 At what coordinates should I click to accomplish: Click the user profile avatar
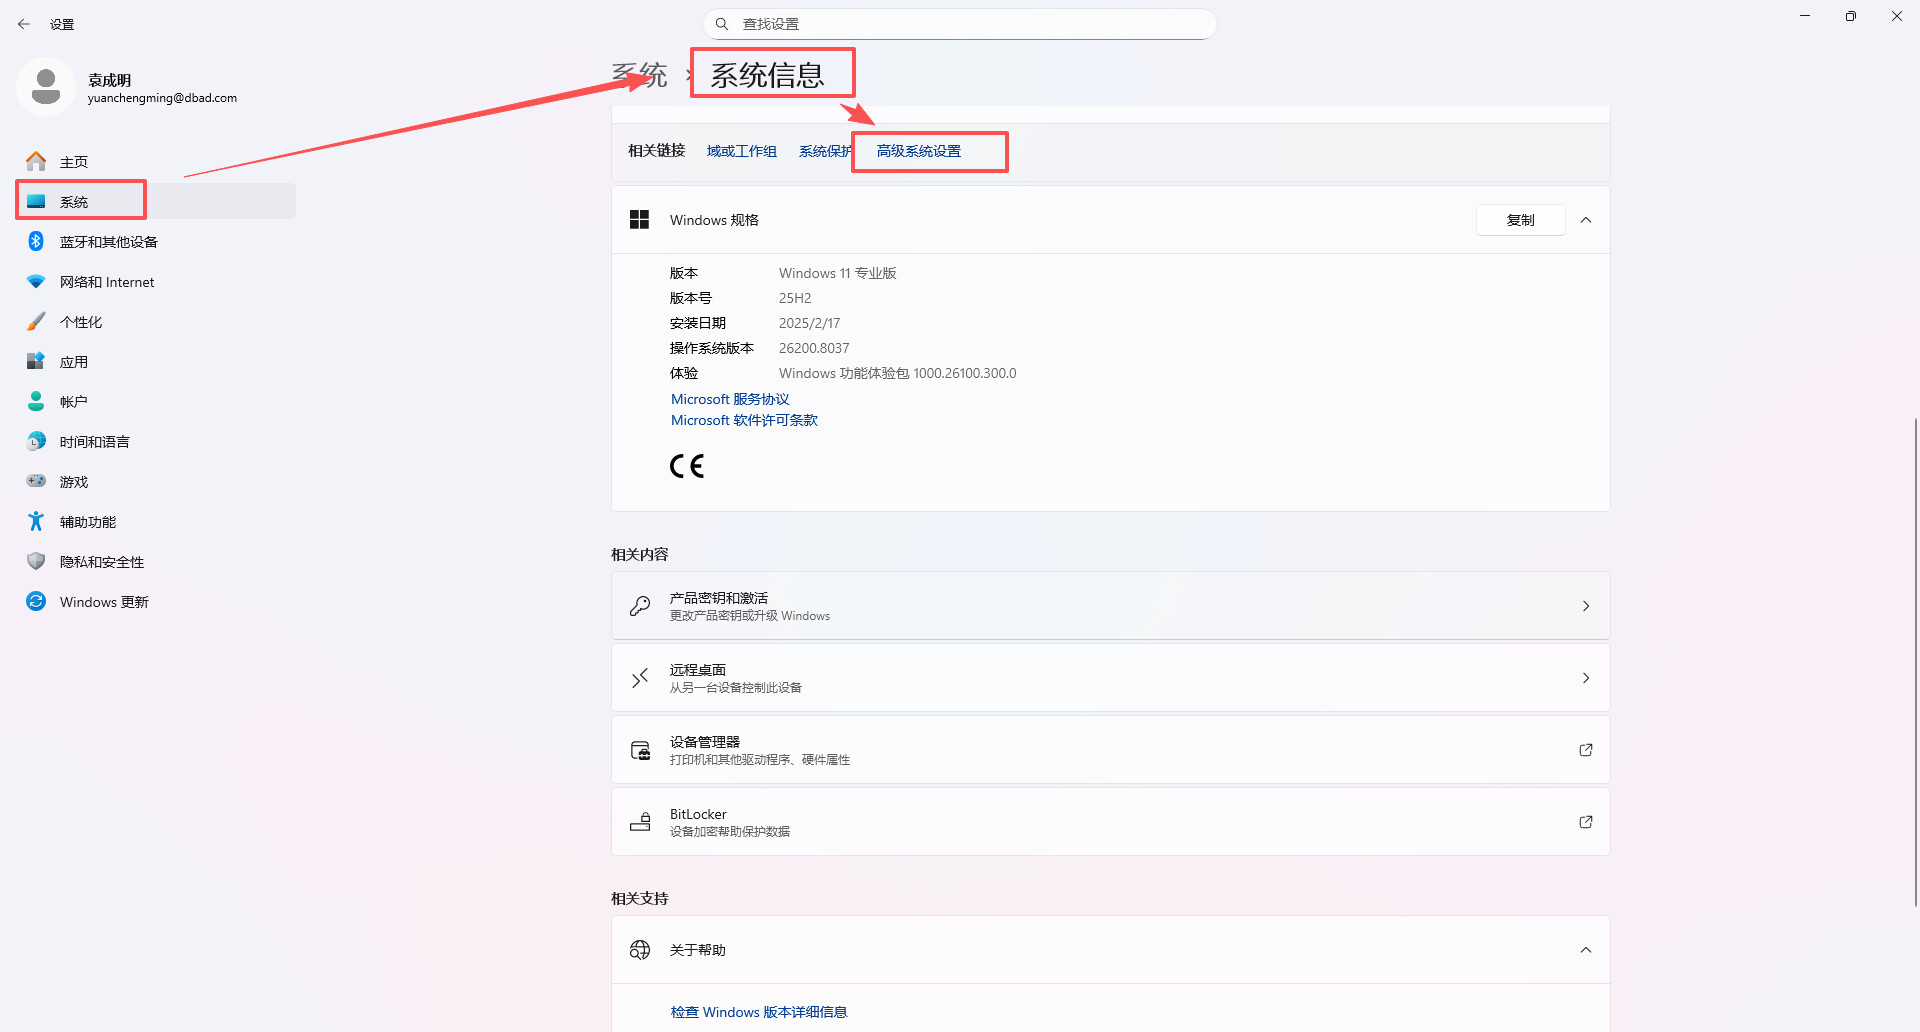pos(46,87)
